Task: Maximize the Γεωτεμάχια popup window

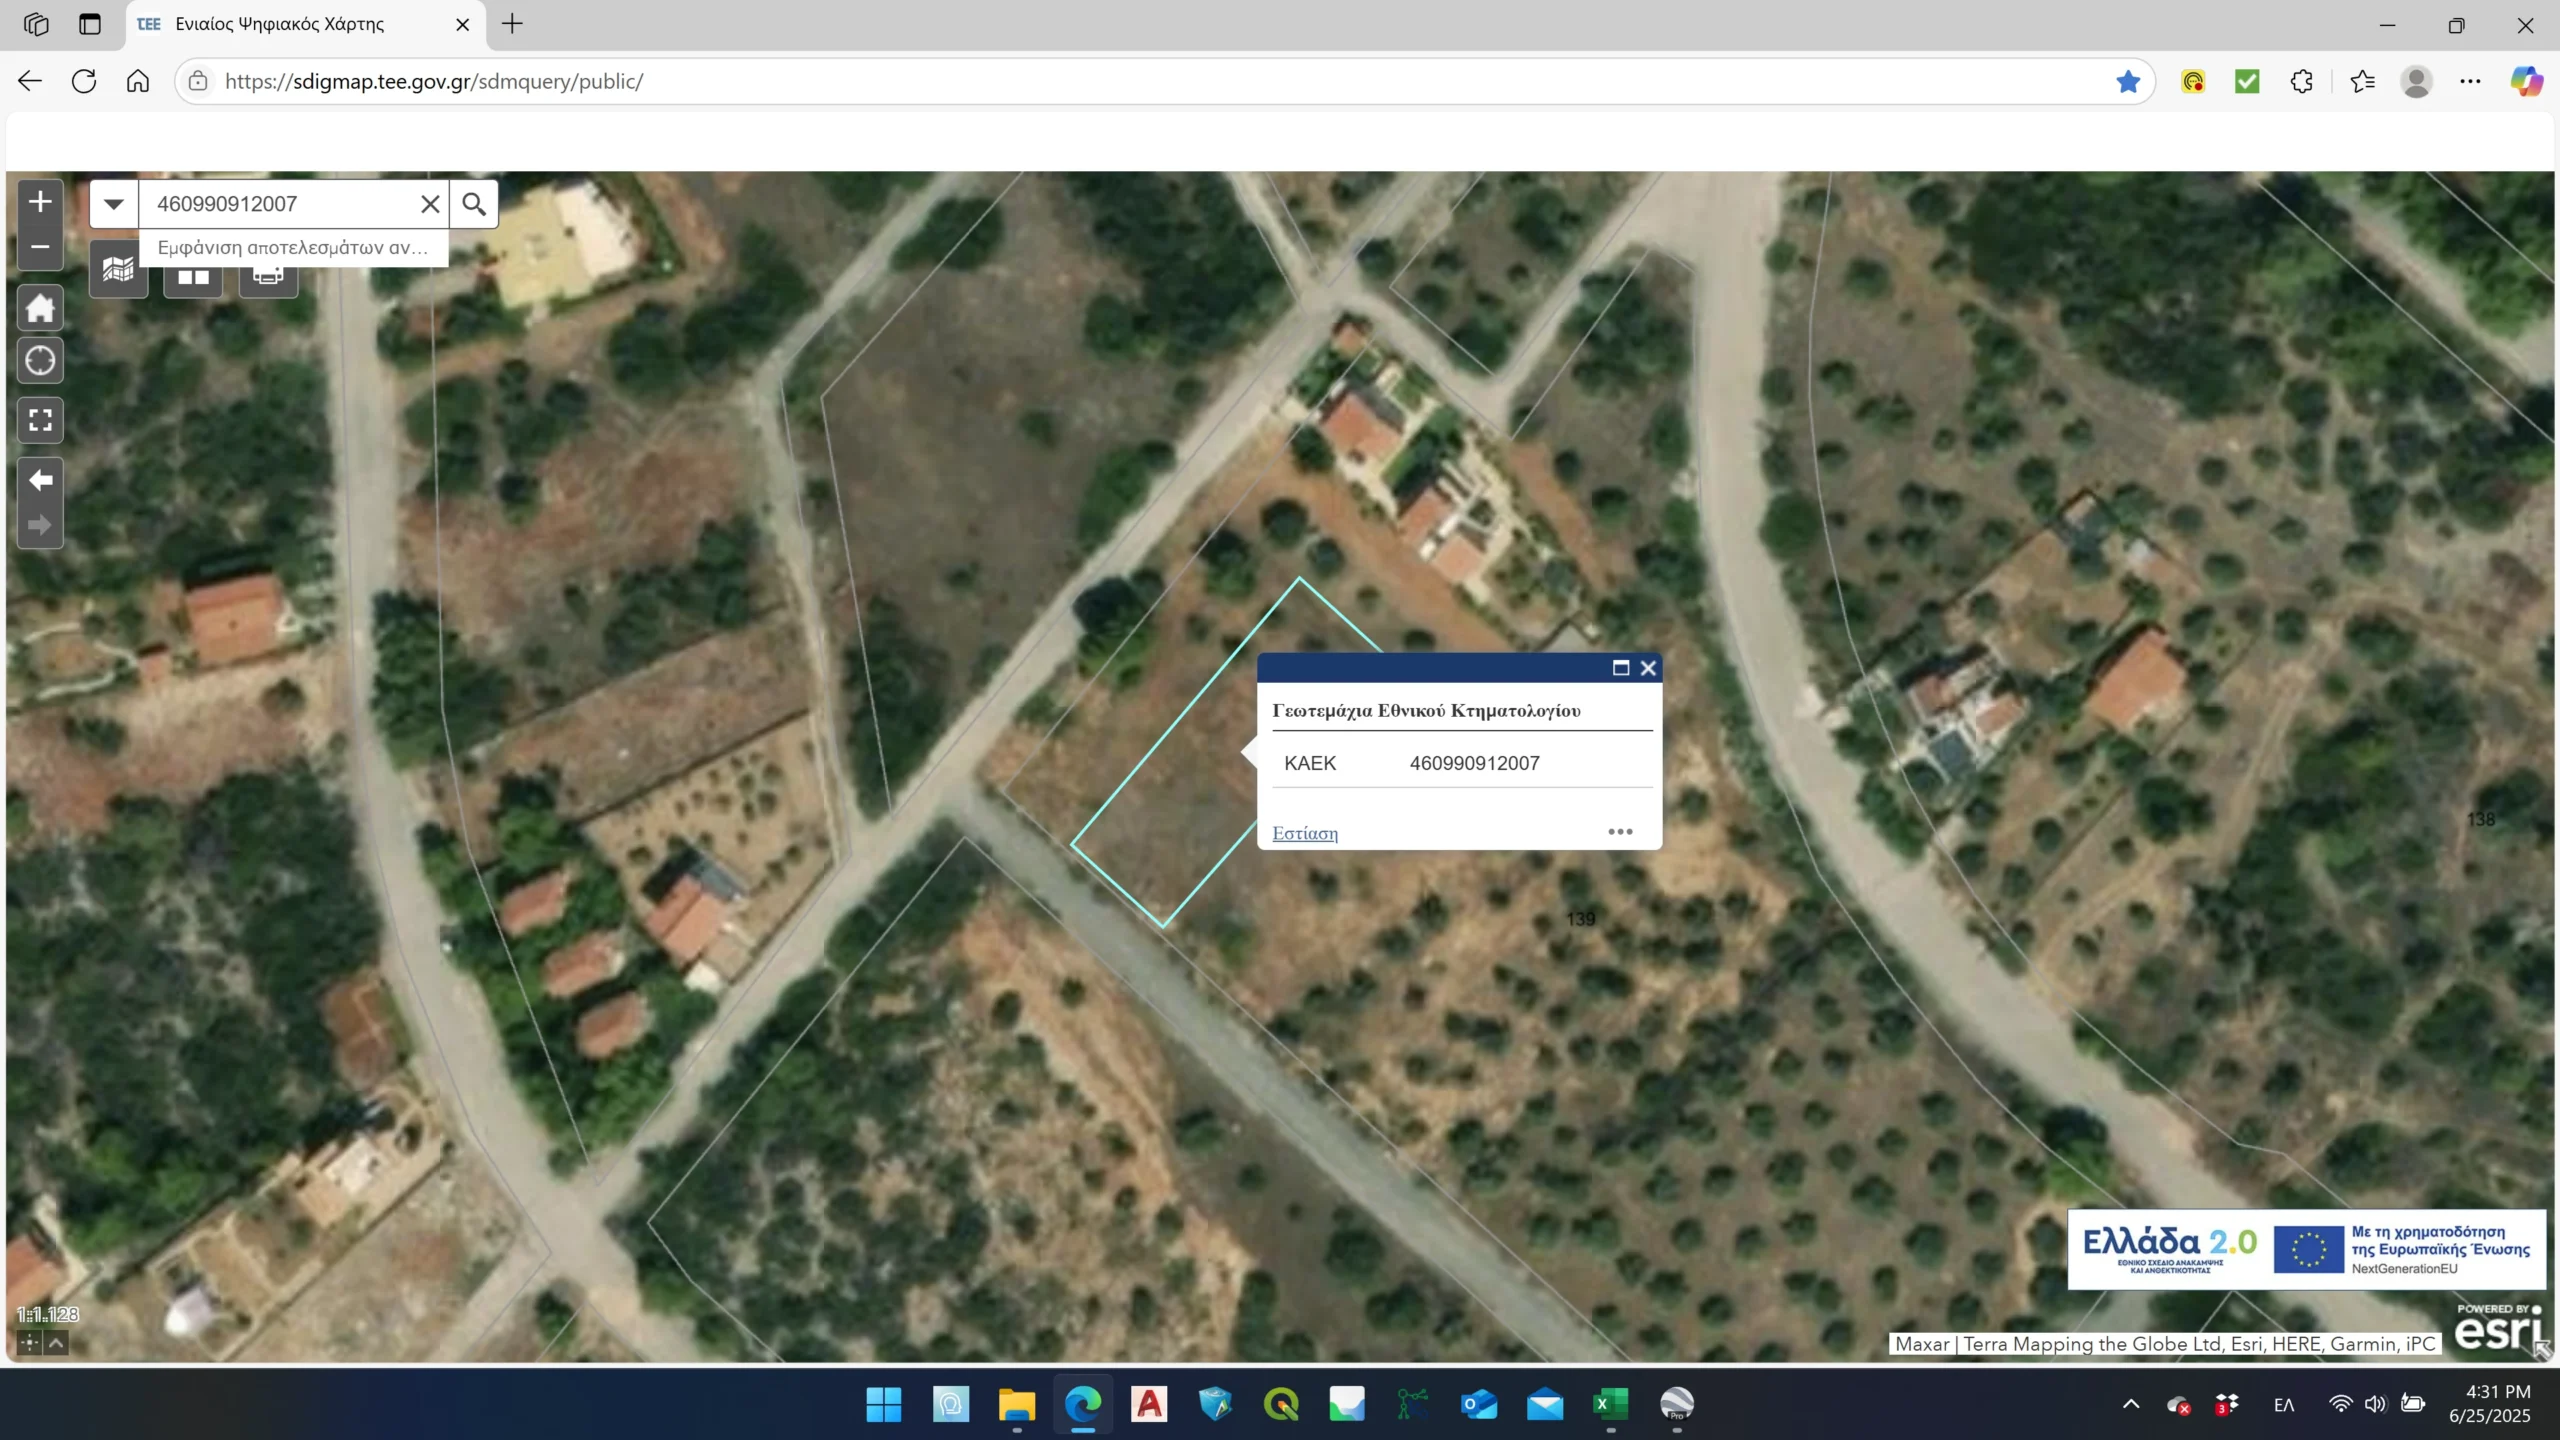Action: 1618,668
